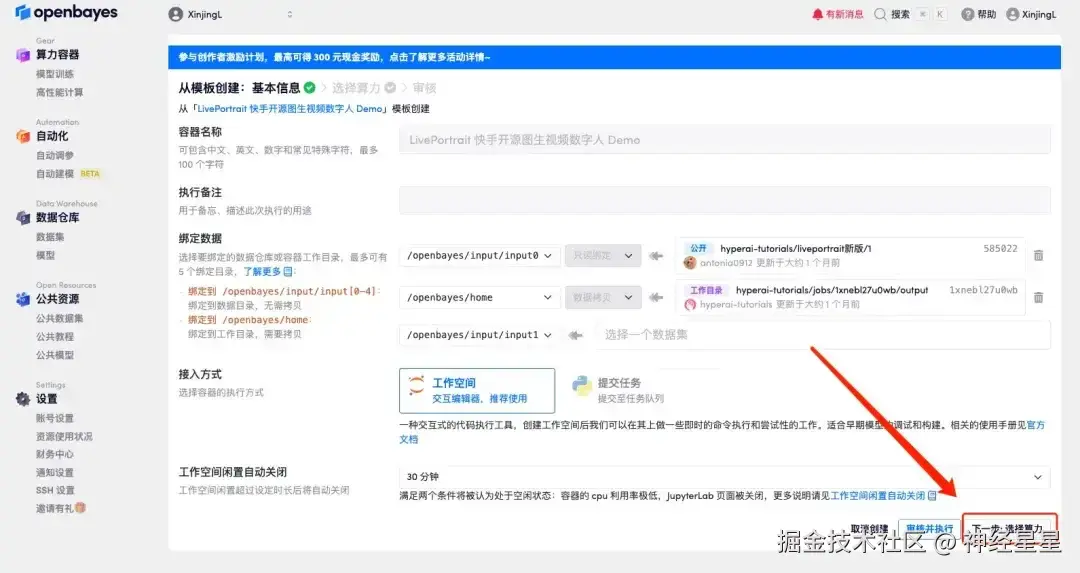Click arrow icon beside input0 binding

656,256
